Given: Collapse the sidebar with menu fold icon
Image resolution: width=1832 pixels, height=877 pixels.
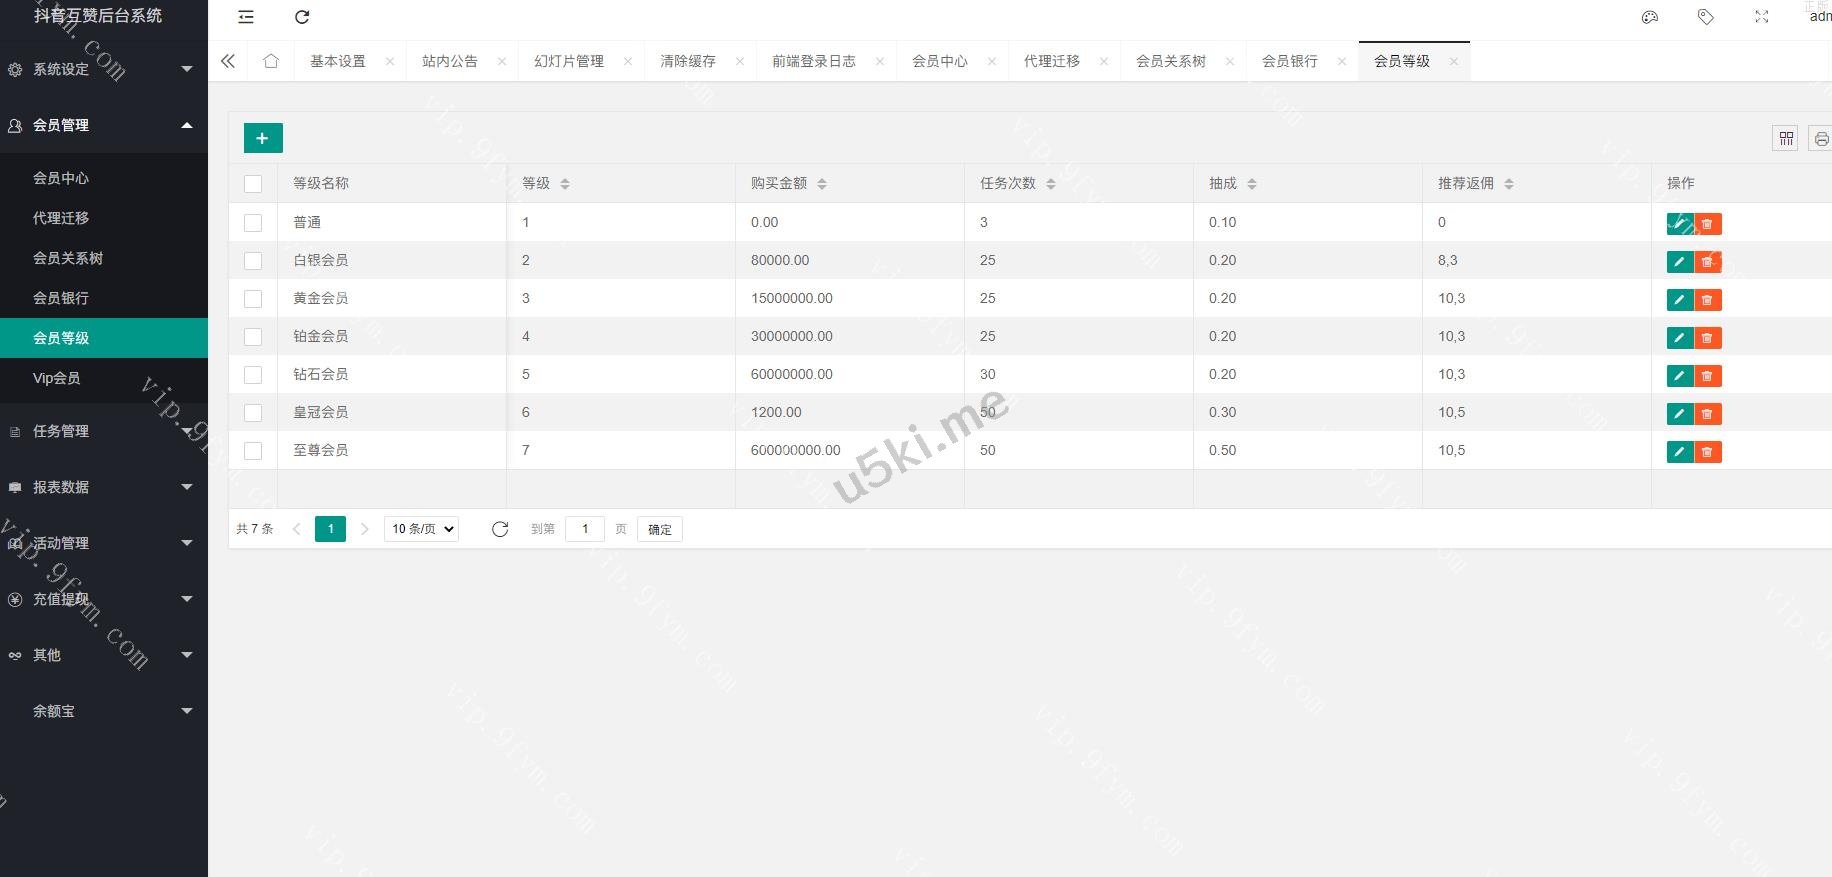Looking at the screenshot, I should point(246,17).
